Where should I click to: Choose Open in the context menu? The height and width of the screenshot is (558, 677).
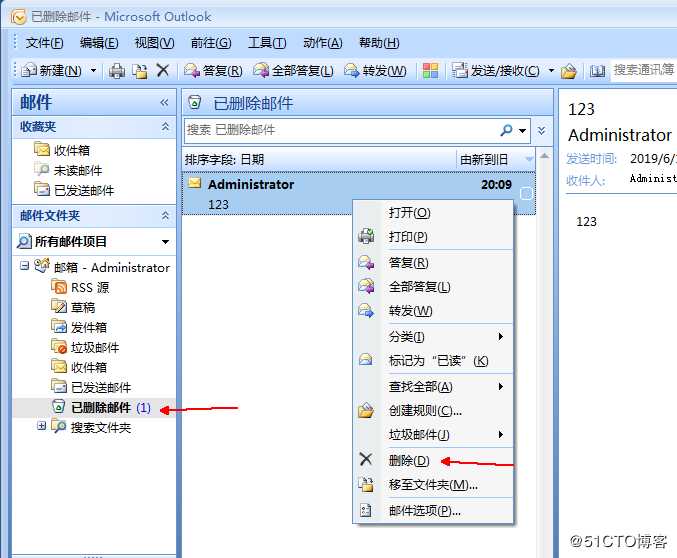click(x=434, y=213)
